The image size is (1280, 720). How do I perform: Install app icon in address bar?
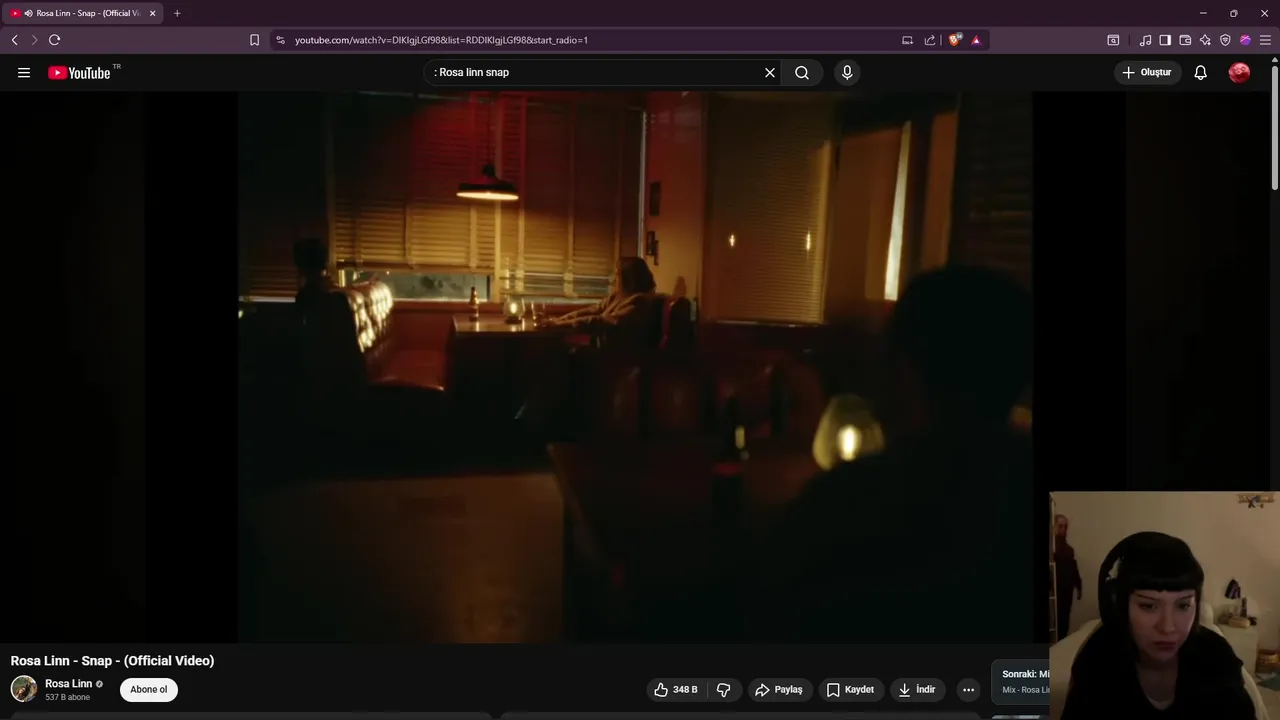point(907,40)
